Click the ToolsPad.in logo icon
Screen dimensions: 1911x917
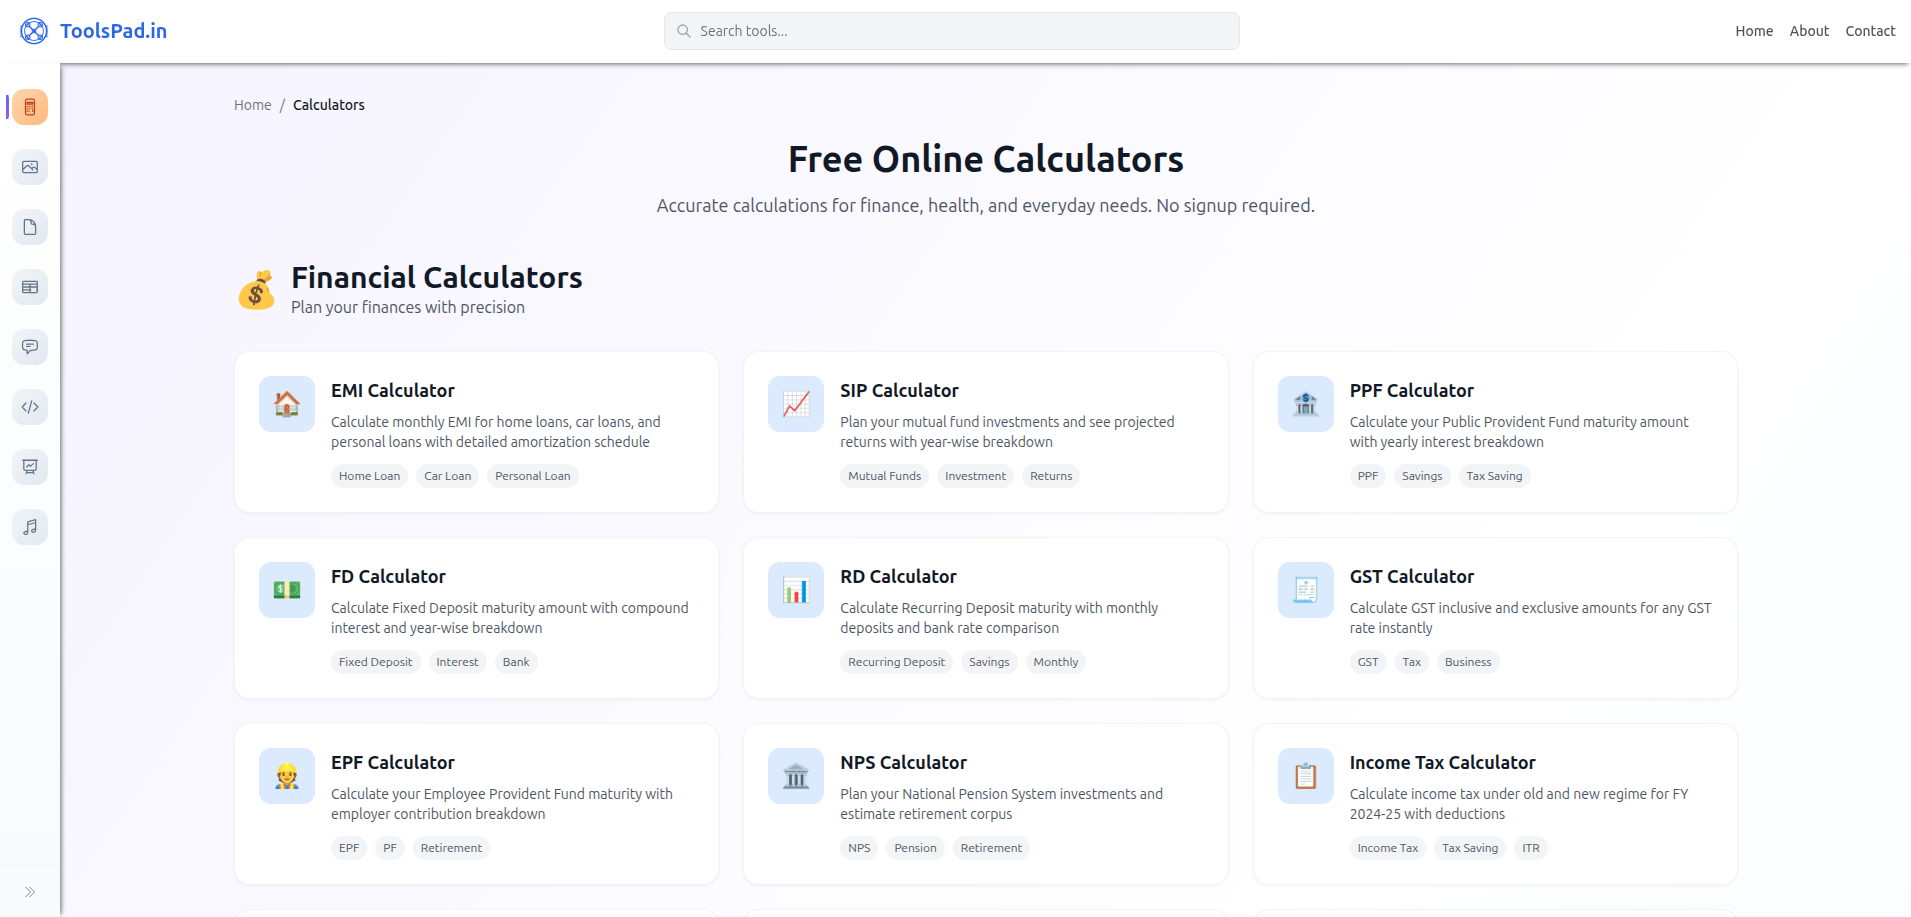point(33,30)
